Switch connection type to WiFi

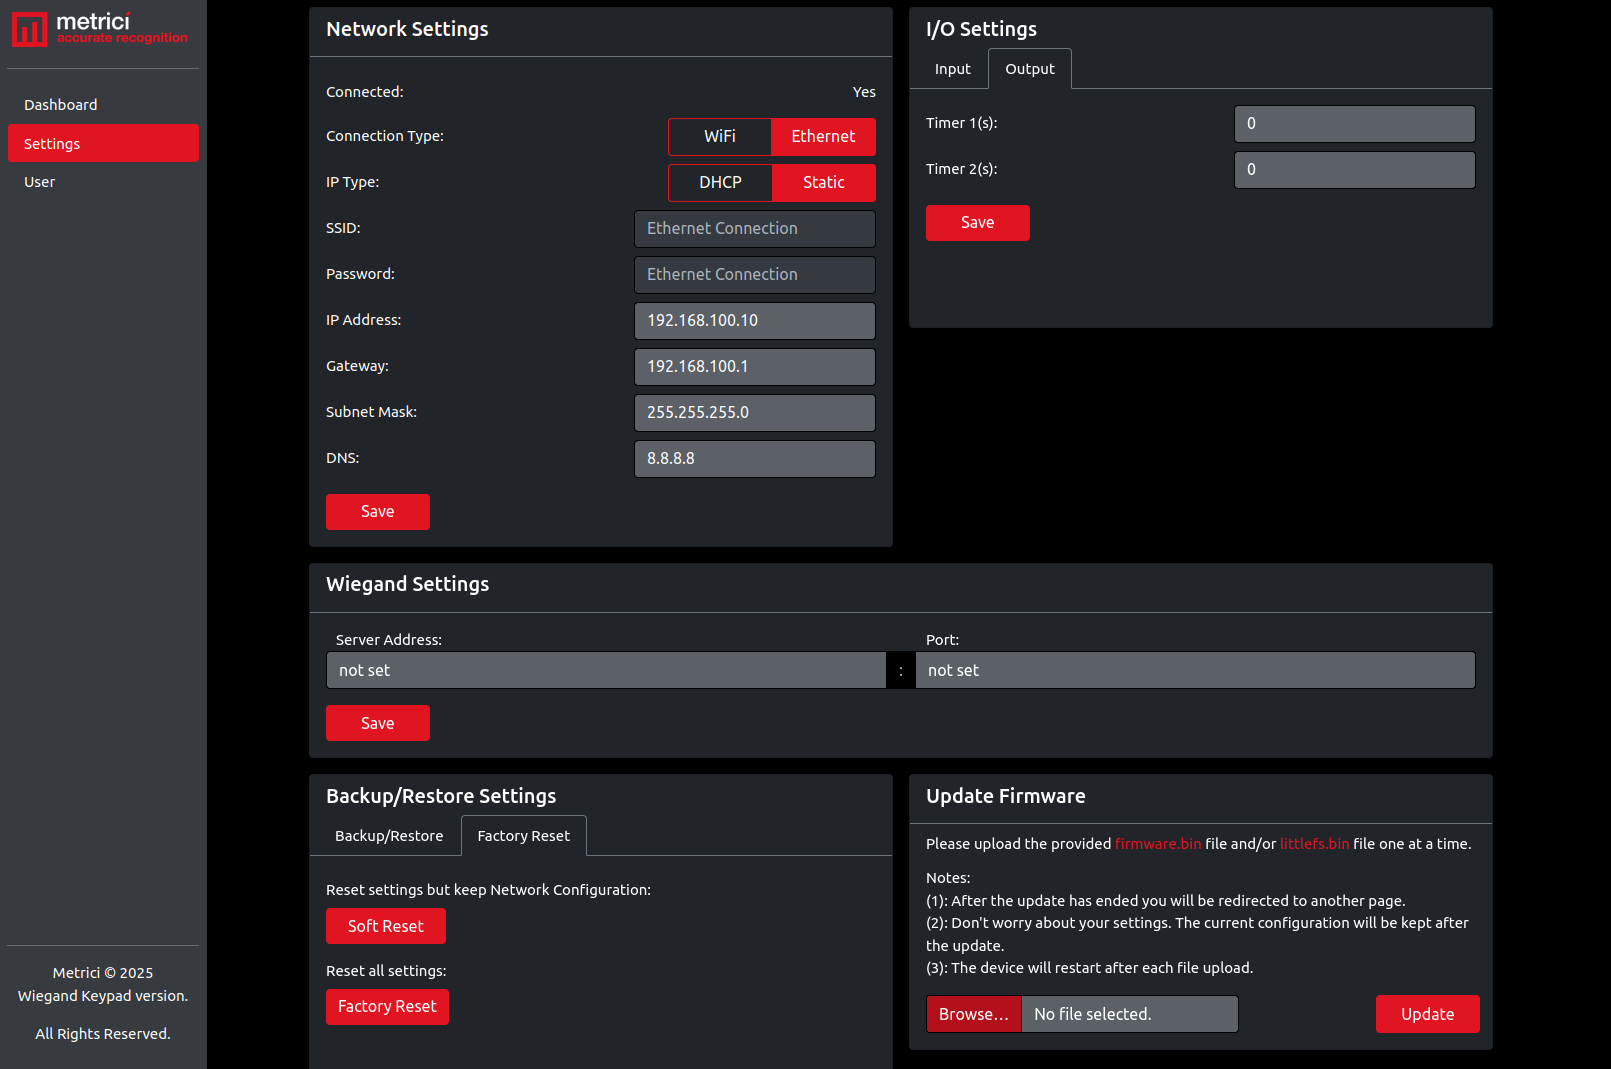tap(720, 137)
